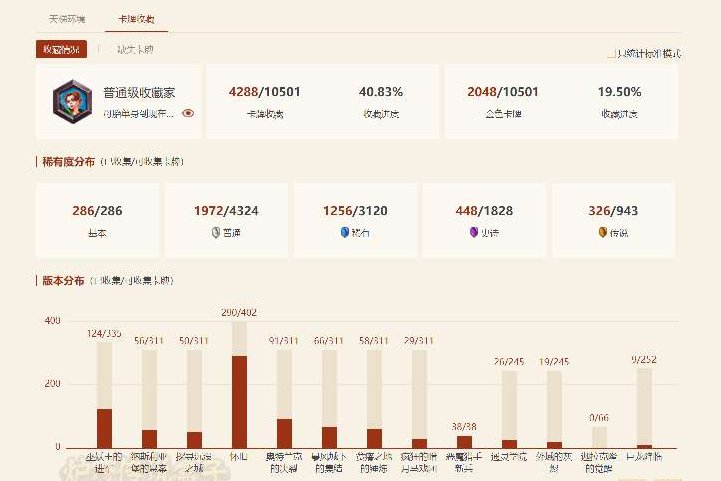Click the 448/1828 epic cards count
Screen dimensions: 721x481
click(484, 211)
